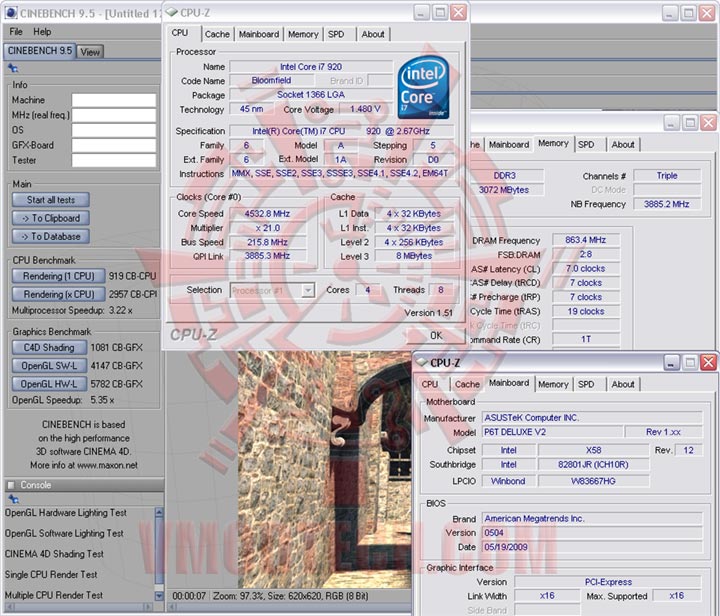Select Cache tab in CPU-Z Mainboard window

[467, 384]
